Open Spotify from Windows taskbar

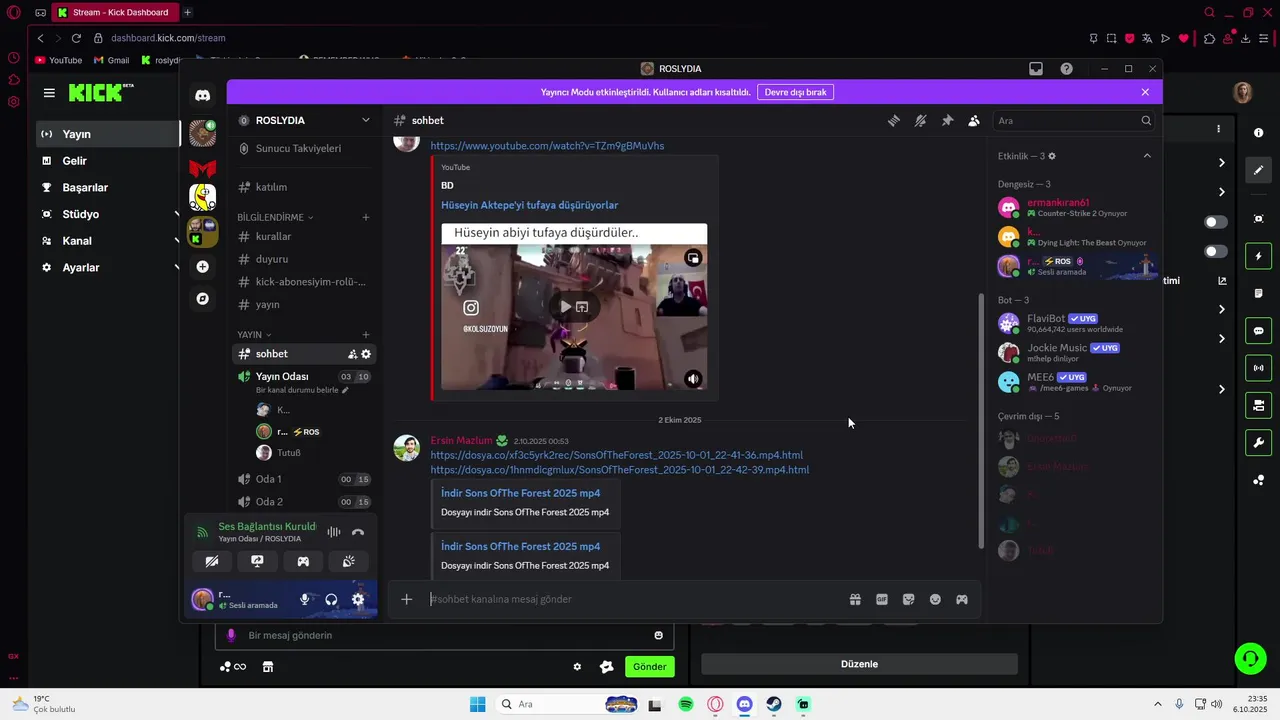pyautogui.click(x=686, y=704)
